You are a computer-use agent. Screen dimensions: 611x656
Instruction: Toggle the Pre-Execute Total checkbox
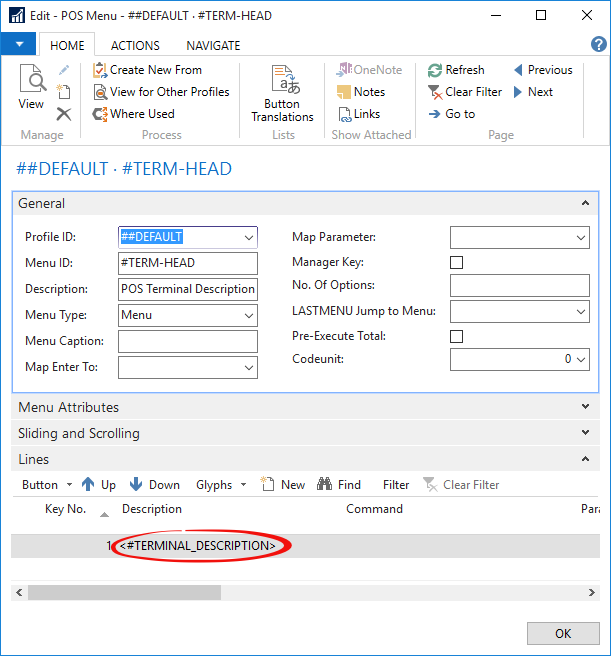[x=457, y=337]
